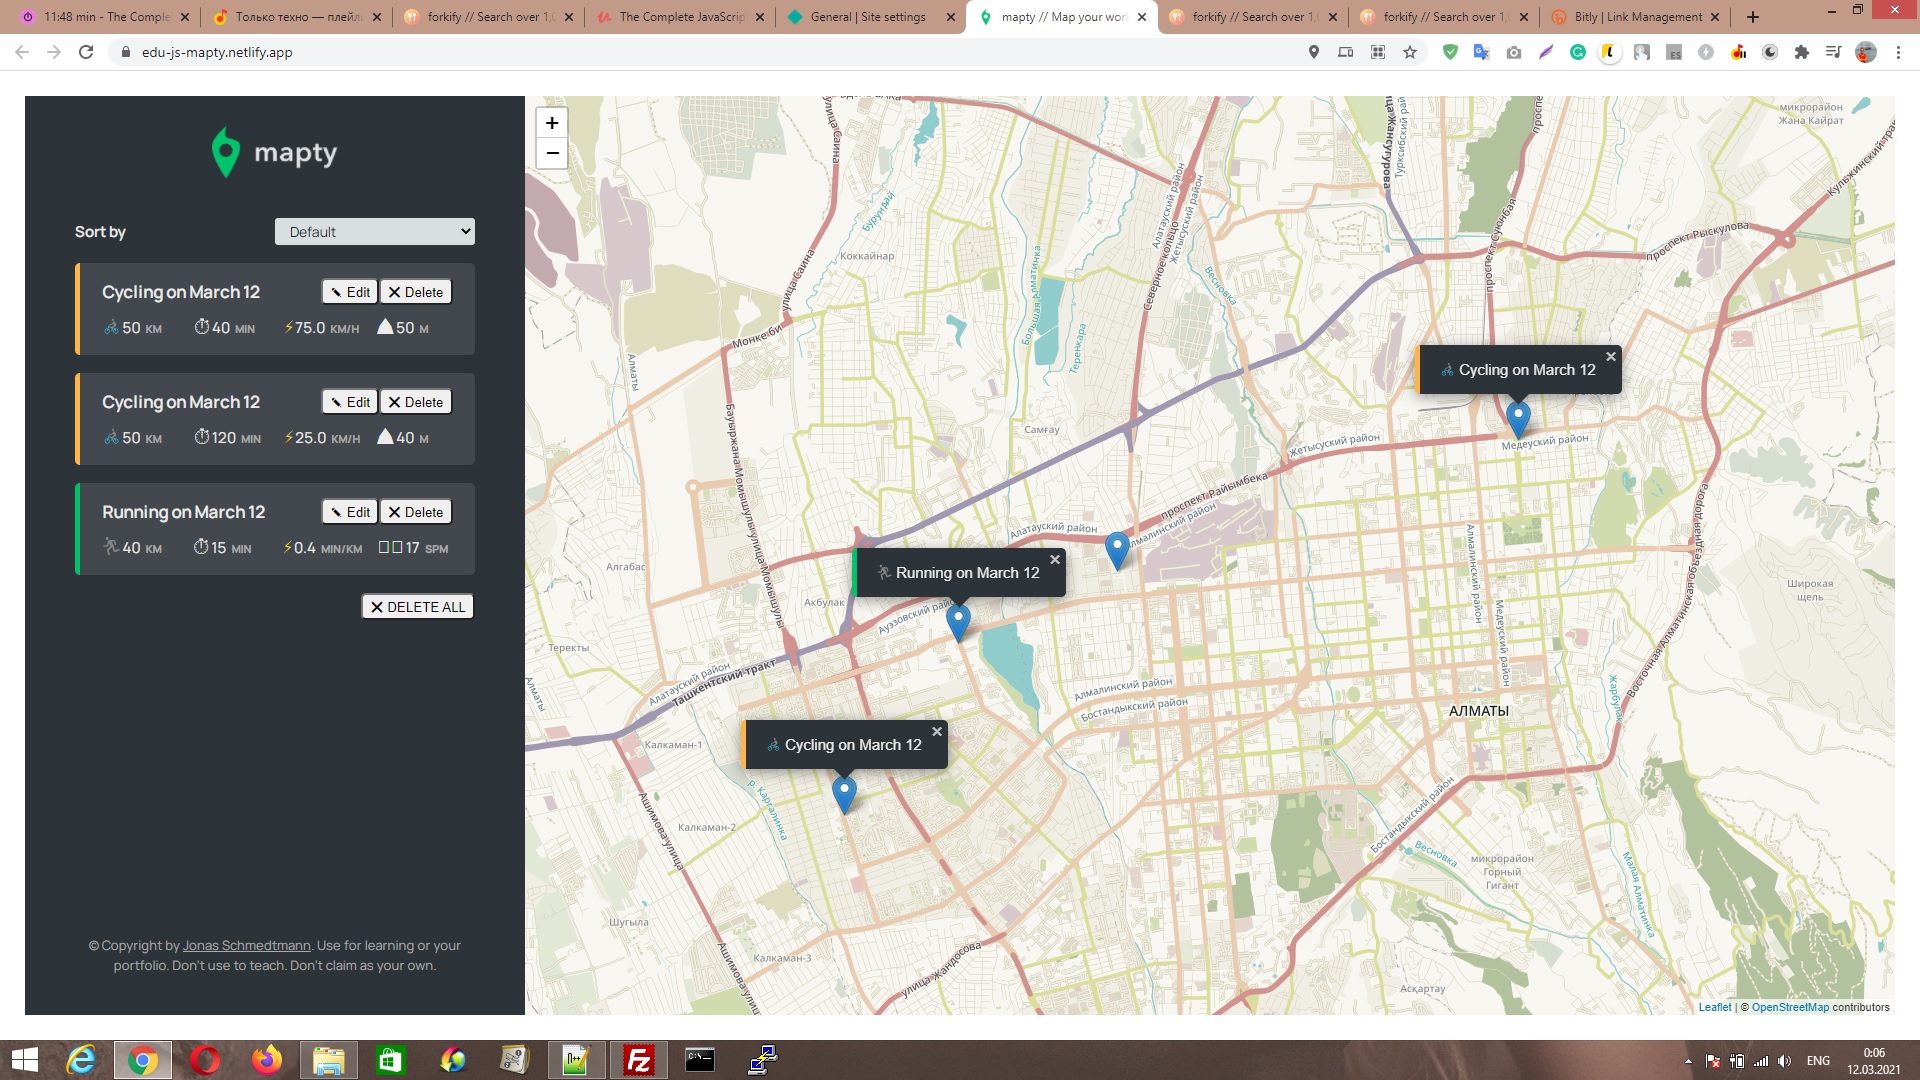Open Chrome extensions puzzle icon
The height and width of the screenshot is (1080, 1920).
coord(1802,52)
